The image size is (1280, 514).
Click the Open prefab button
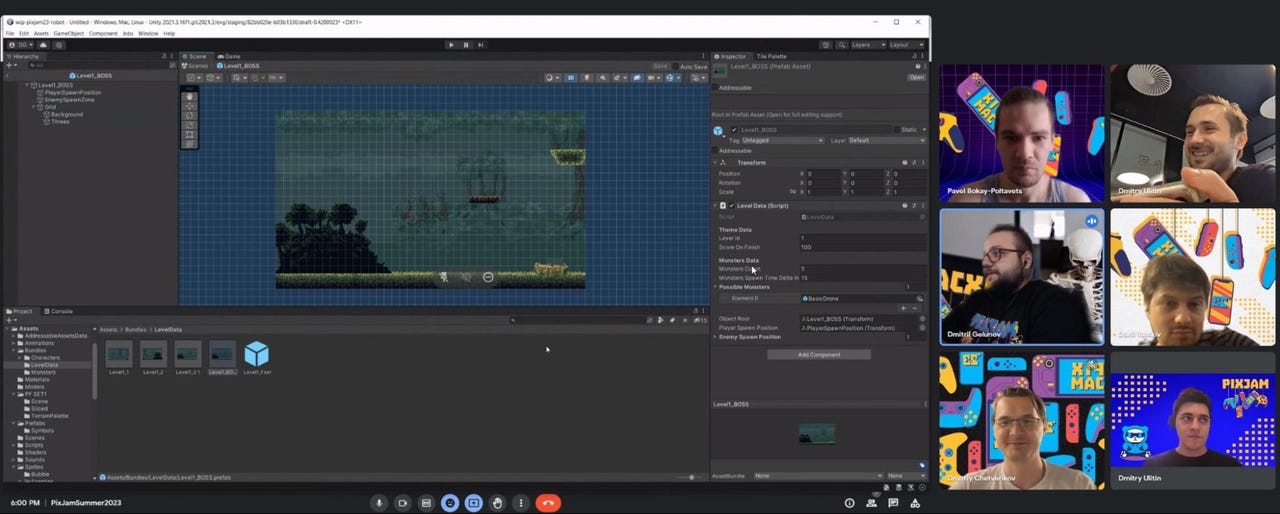tap(916, 77)
